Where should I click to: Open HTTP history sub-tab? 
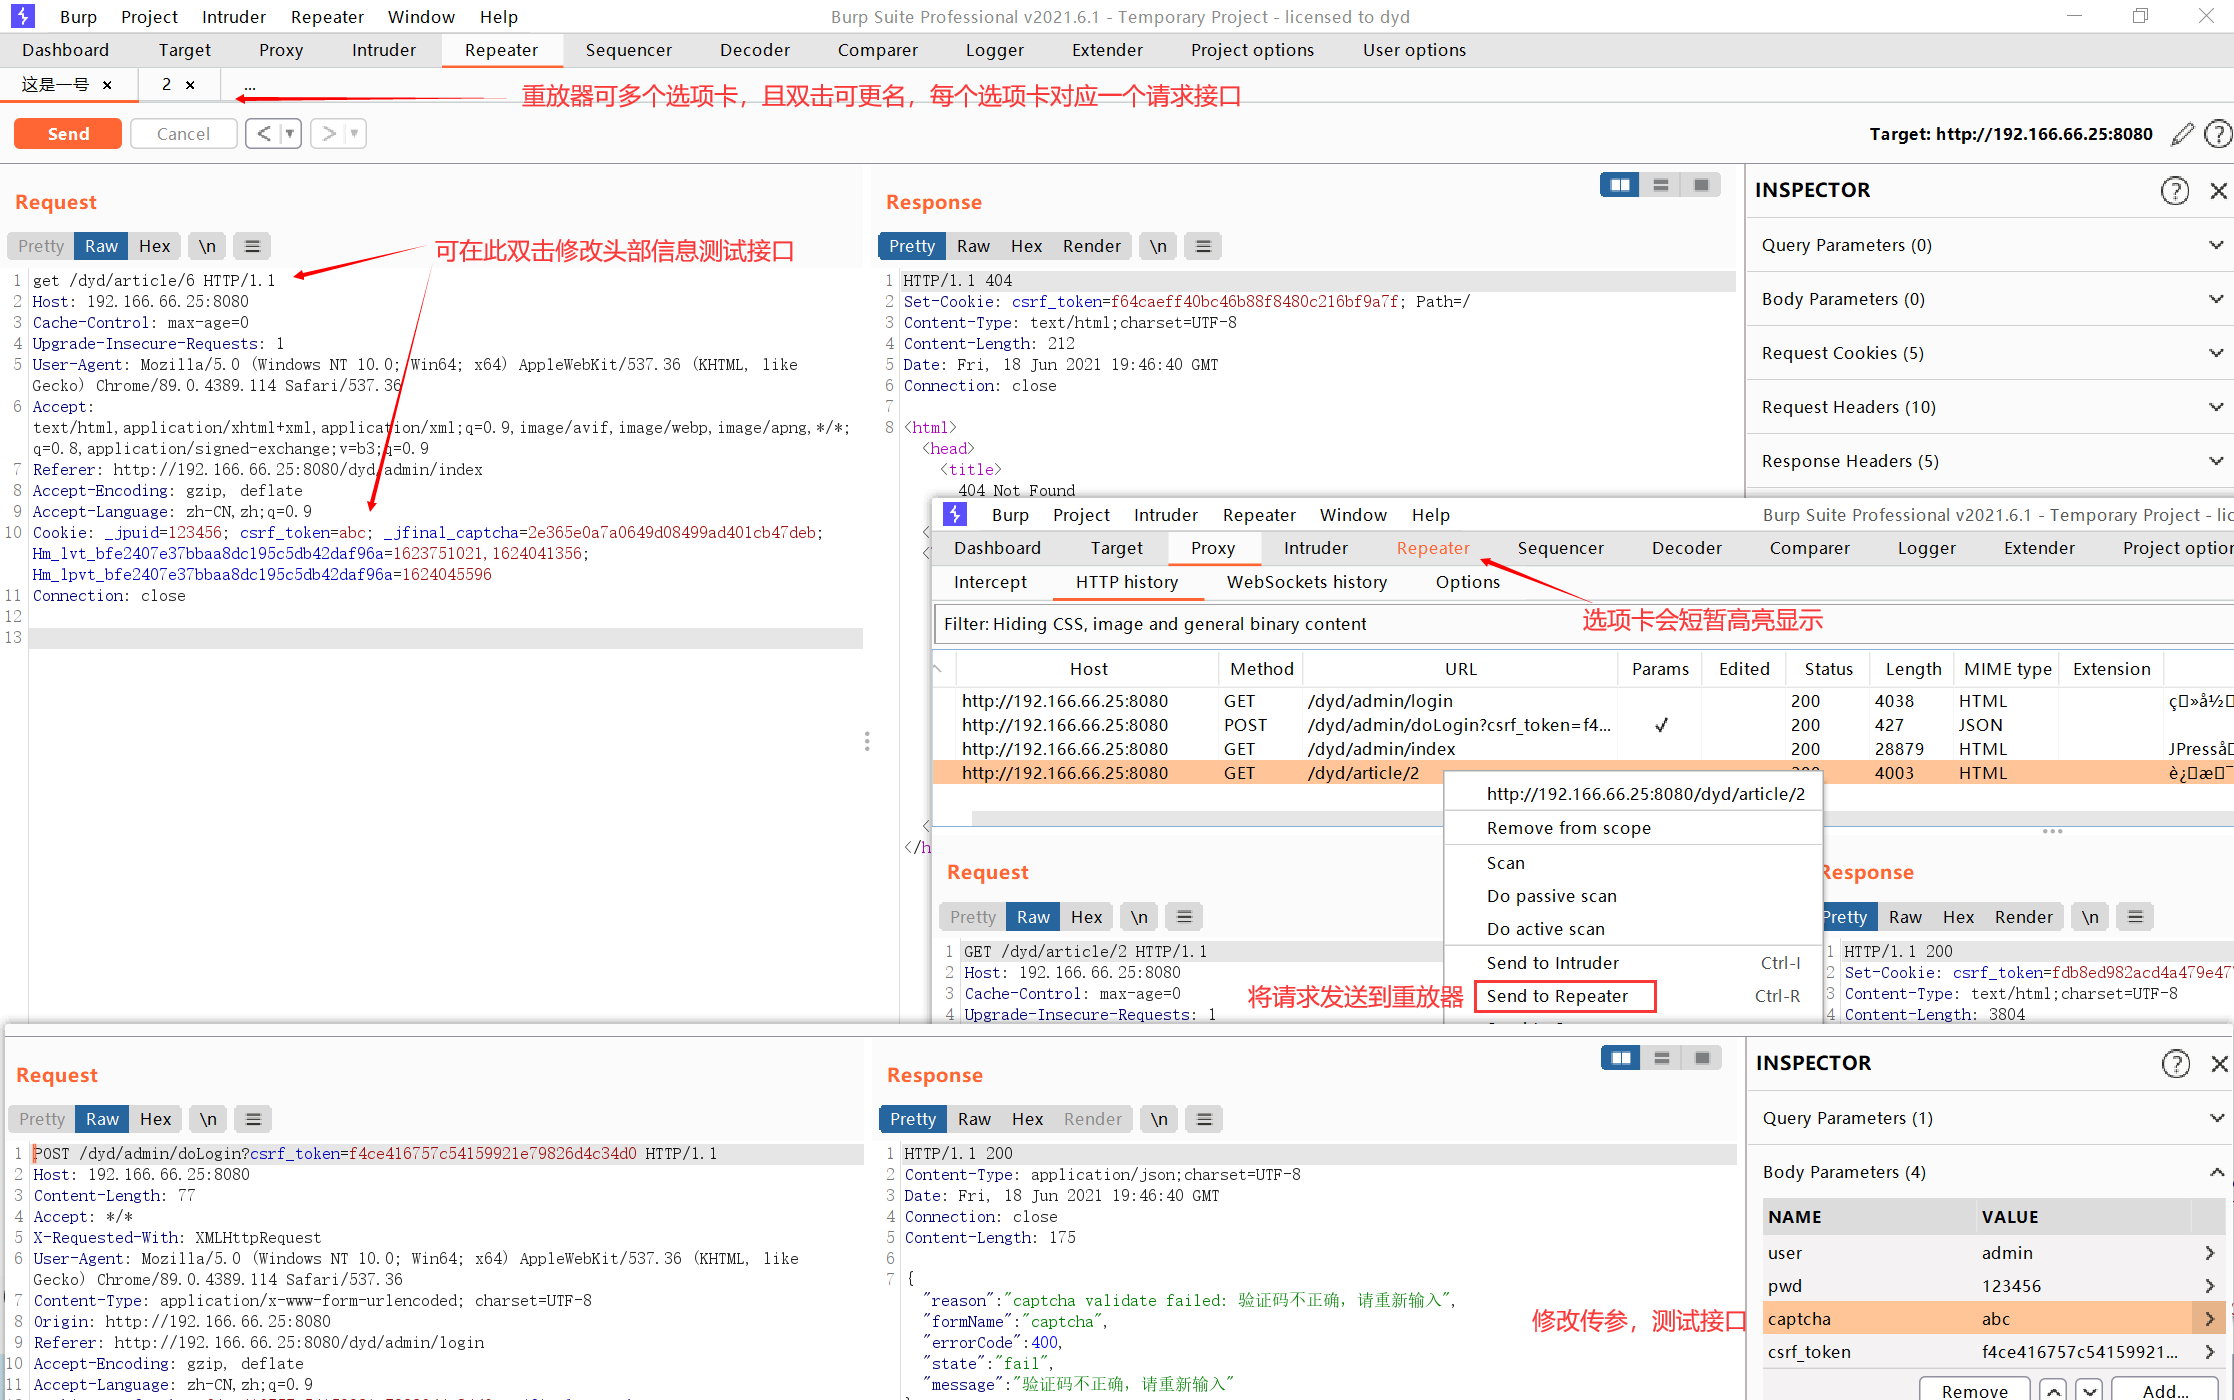pyautogui.click(x=1127, y=582)
